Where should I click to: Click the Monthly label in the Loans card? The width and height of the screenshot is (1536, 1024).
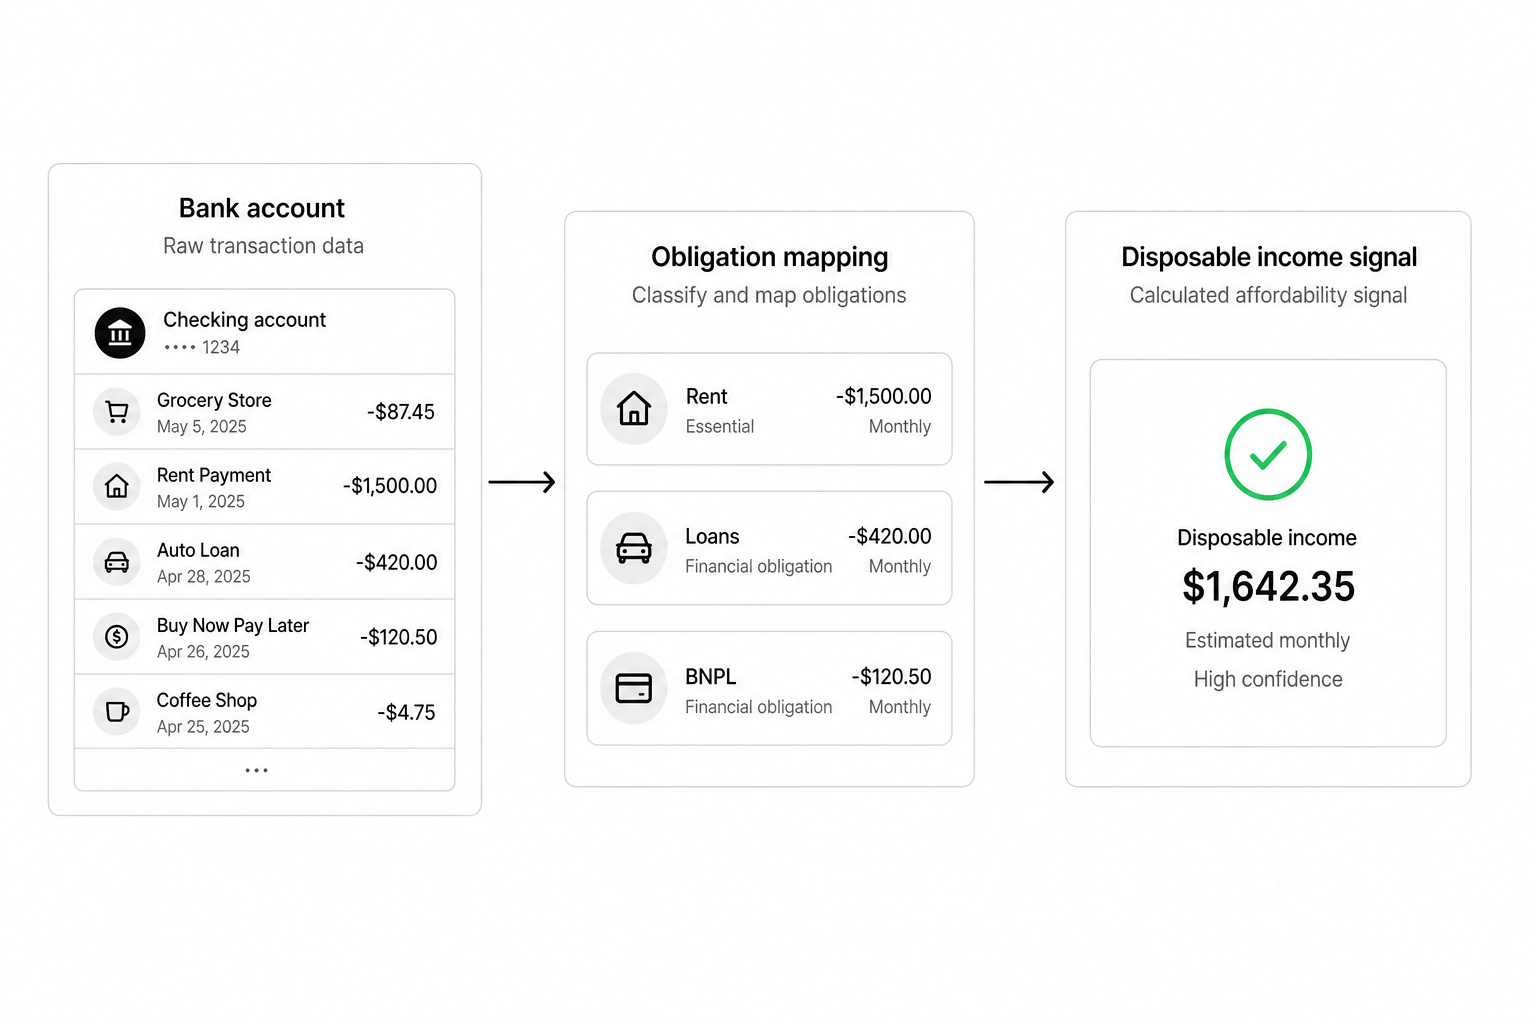coord(900,567)
